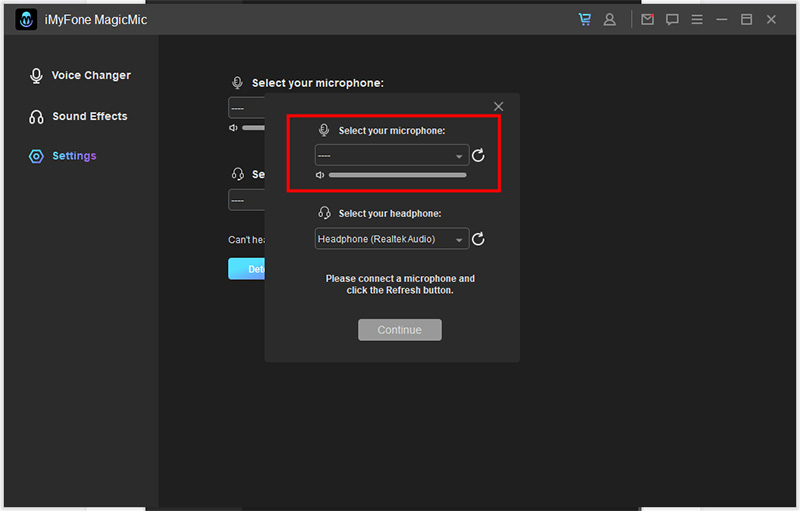Open the hamburger menu icon
The image size is (800, 511).
coord(697,19)
